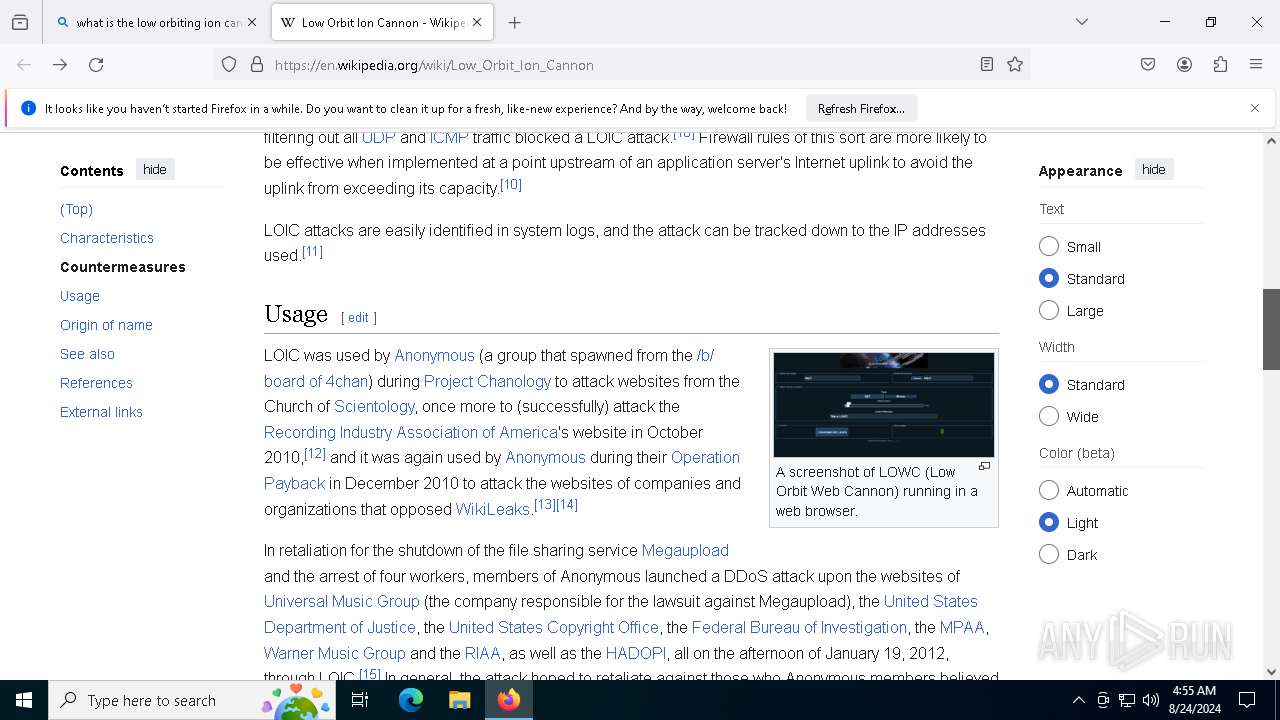This screenshot has width=1280, height=720.
Task: Open the WikiLeaks link
Action: 493,509
